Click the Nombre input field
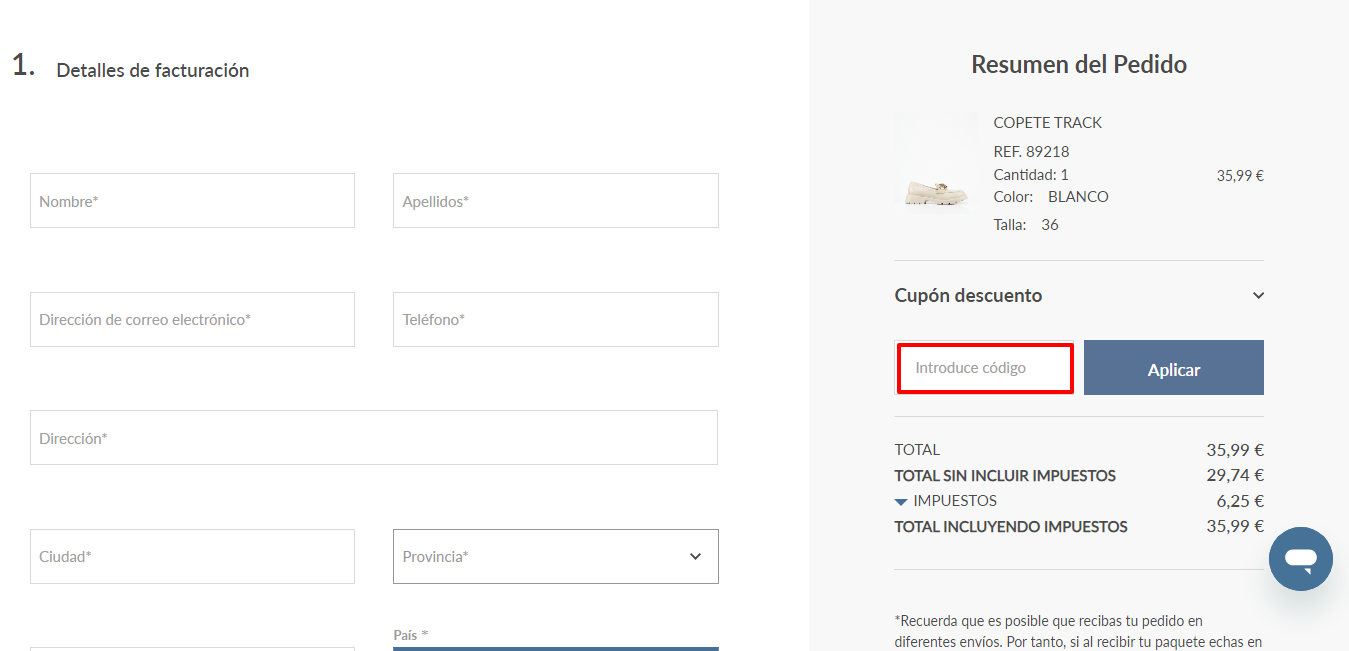This screenshot has height=651, width=1349. tap(192, 201)
